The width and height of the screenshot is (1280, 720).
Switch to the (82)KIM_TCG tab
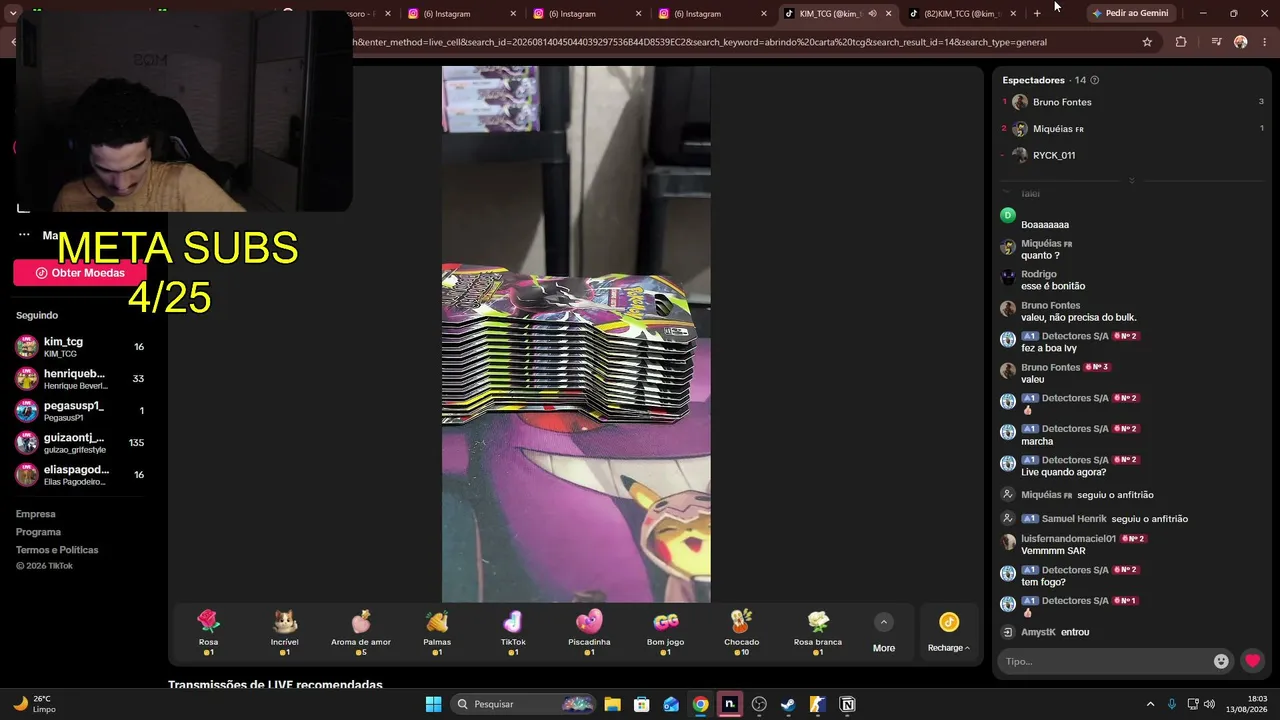[x=961, y=13]
